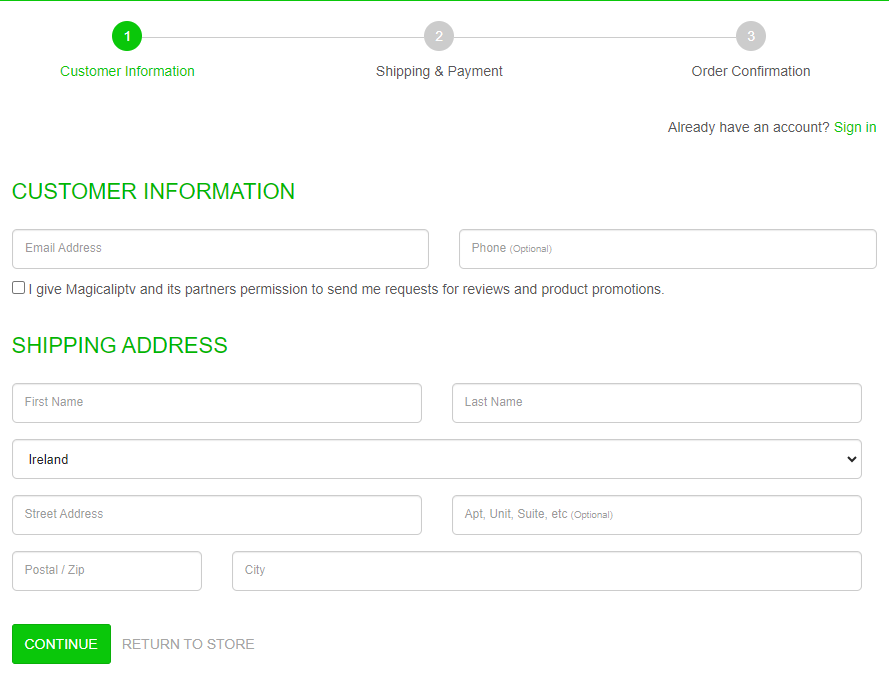This screenshot has width=889, height=688.
Task: Select step 1 Customer Information circle
Action: (127, 35)
